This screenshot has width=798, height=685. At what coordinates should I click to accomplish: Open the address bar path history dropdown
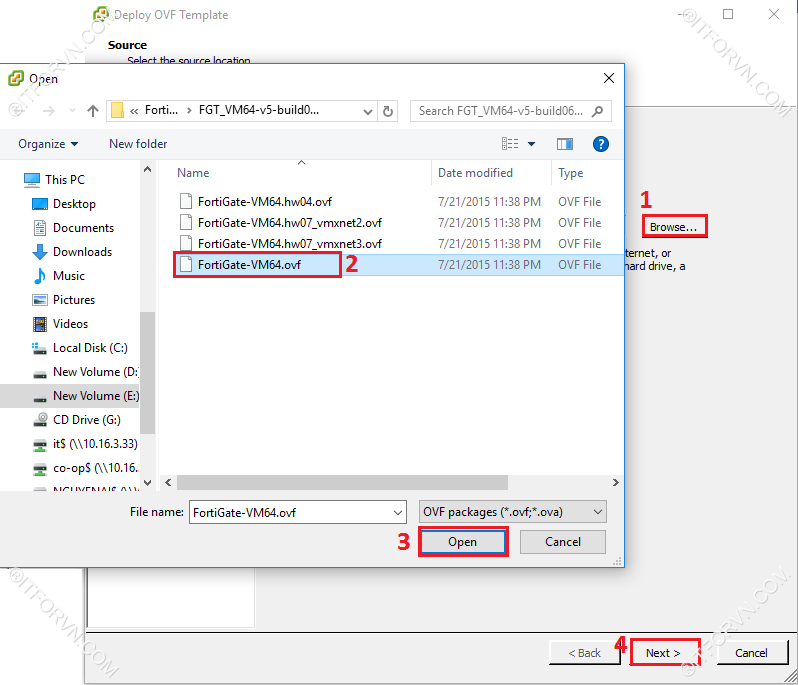364,111
